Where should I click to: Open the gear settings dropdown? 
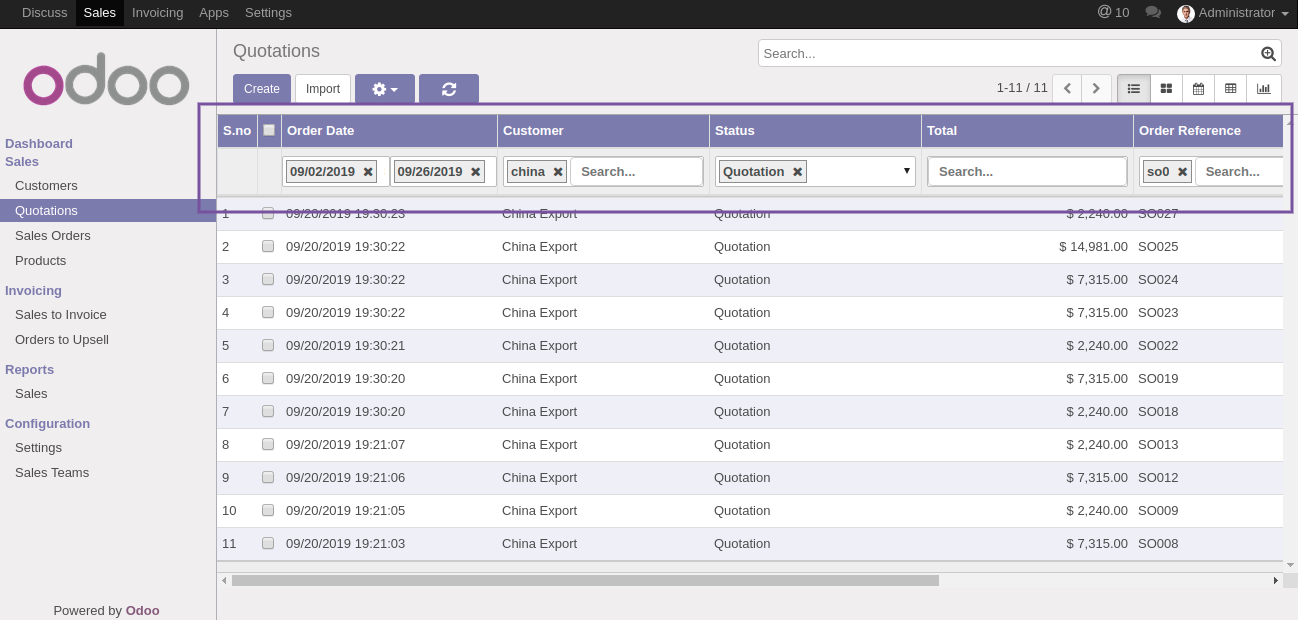385,89
